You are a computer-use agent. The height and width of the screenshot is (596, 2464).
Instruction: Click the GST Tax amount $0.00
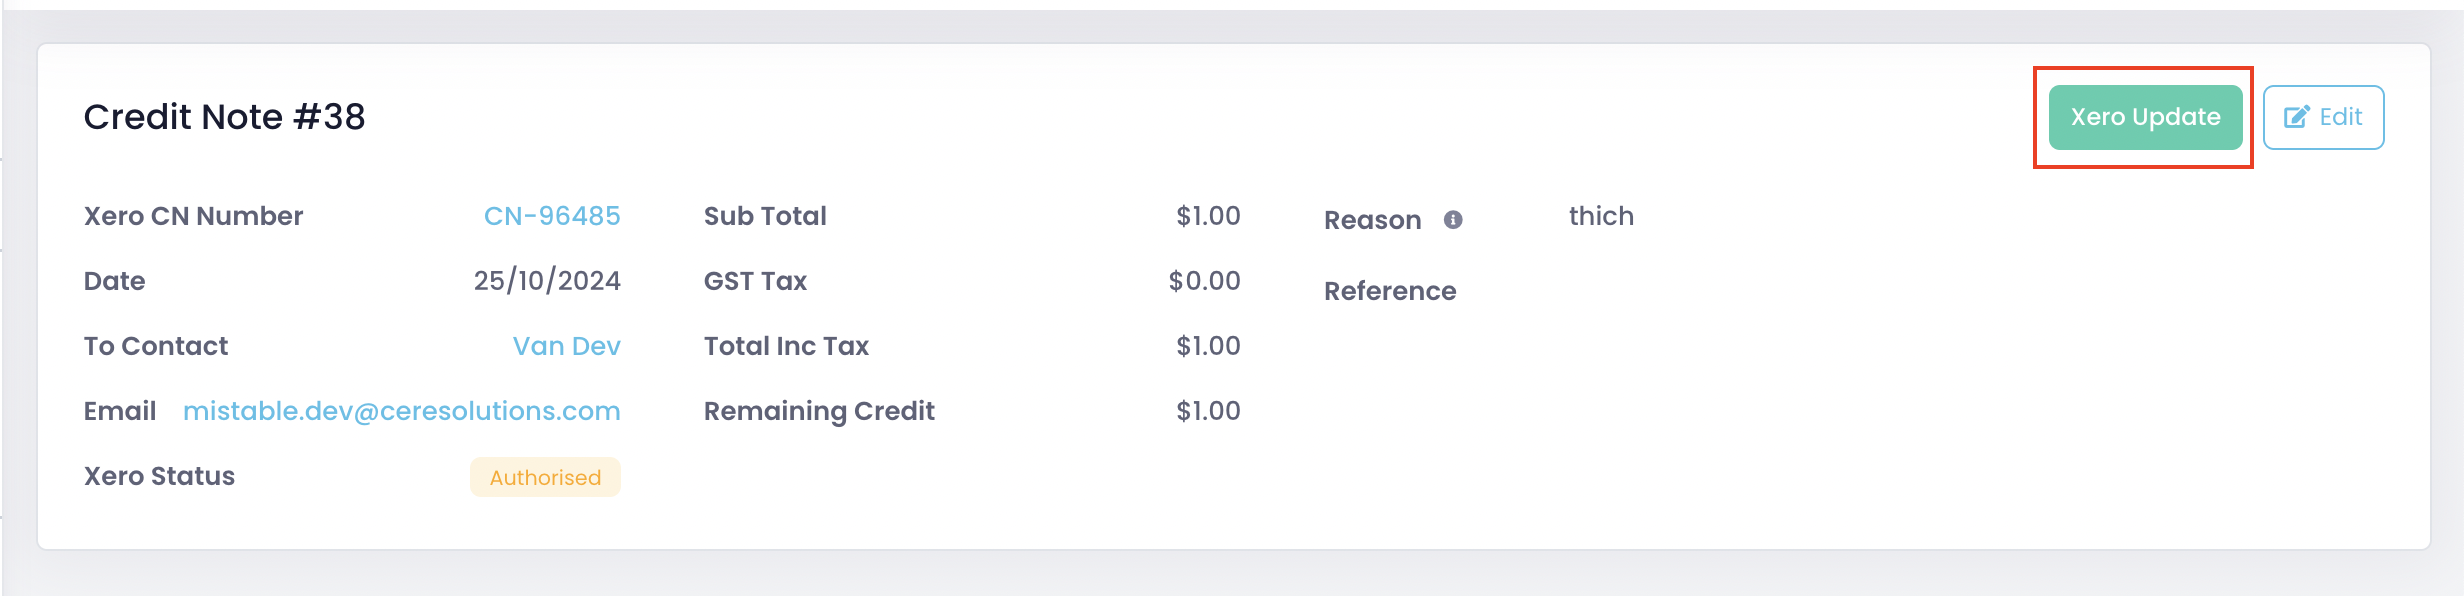(1204, 281)
